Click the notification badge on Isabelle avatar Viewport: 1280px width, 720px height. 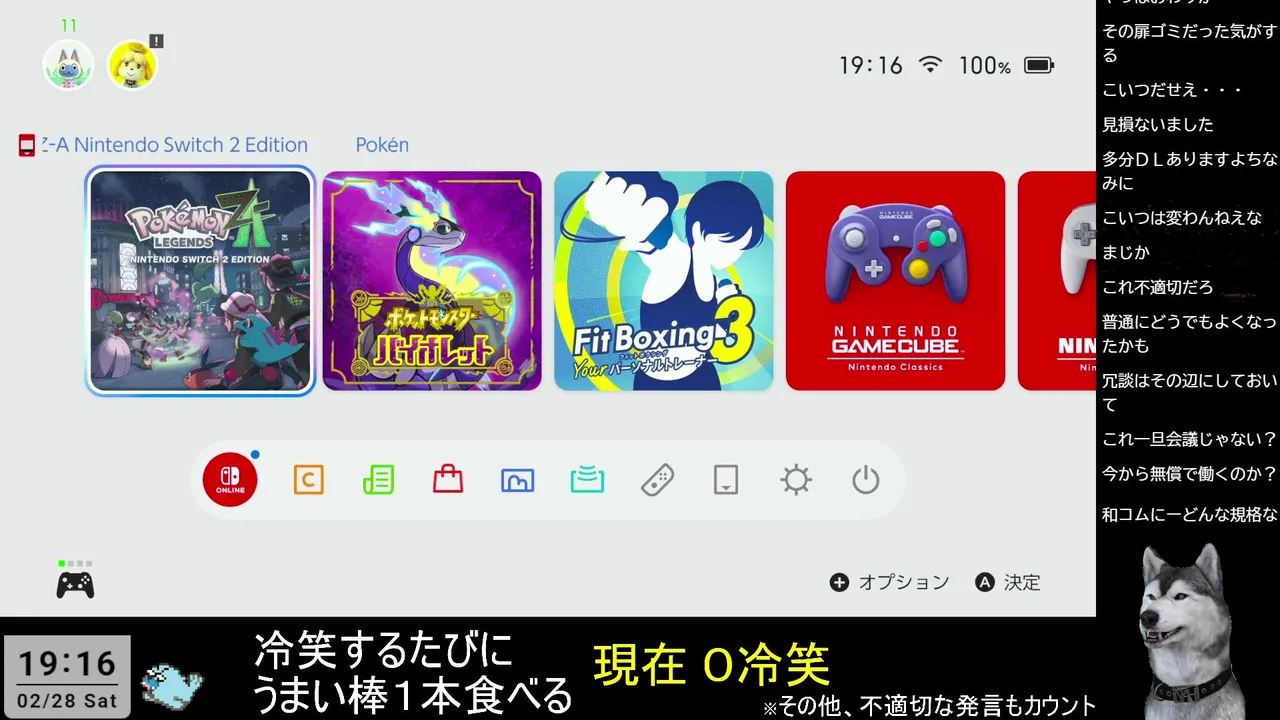(156, 41)
